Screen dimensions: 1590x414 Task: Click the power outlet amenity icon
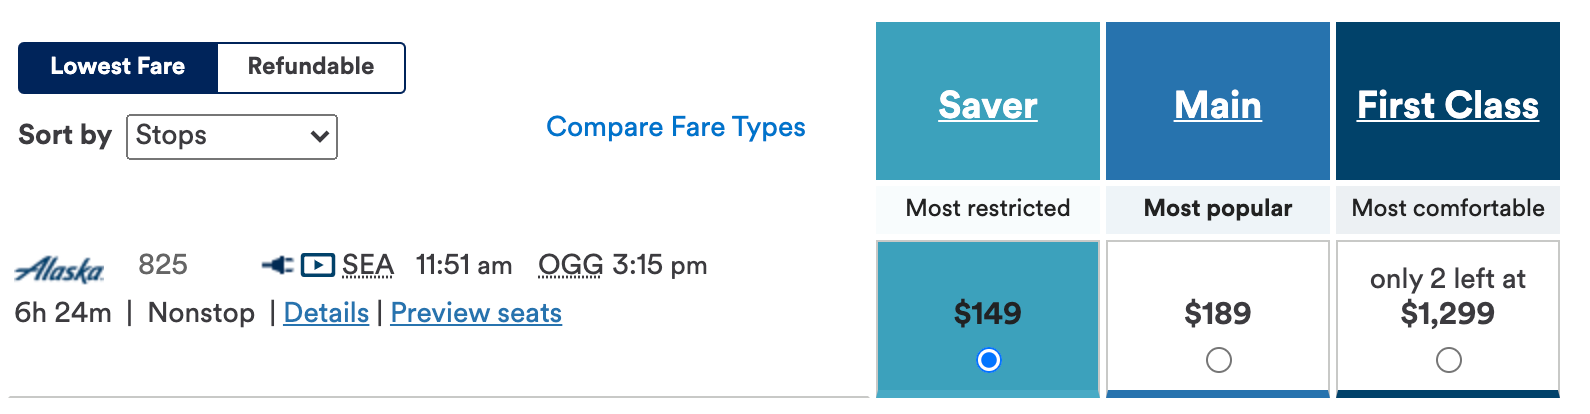click(x=277, y=265)
